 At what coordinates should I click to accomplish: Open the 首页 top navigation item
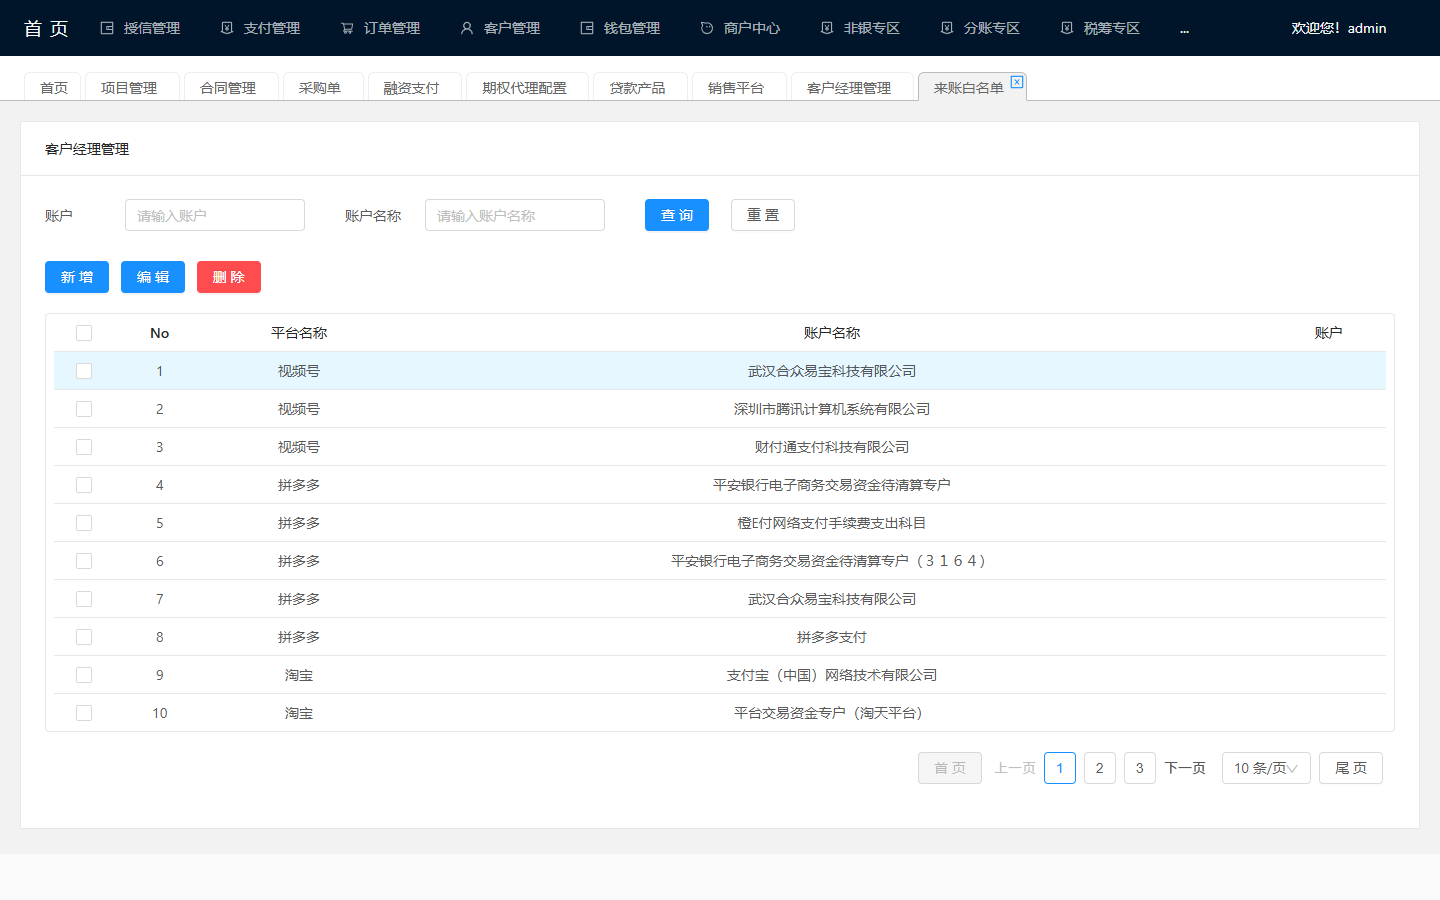[46, 28]
